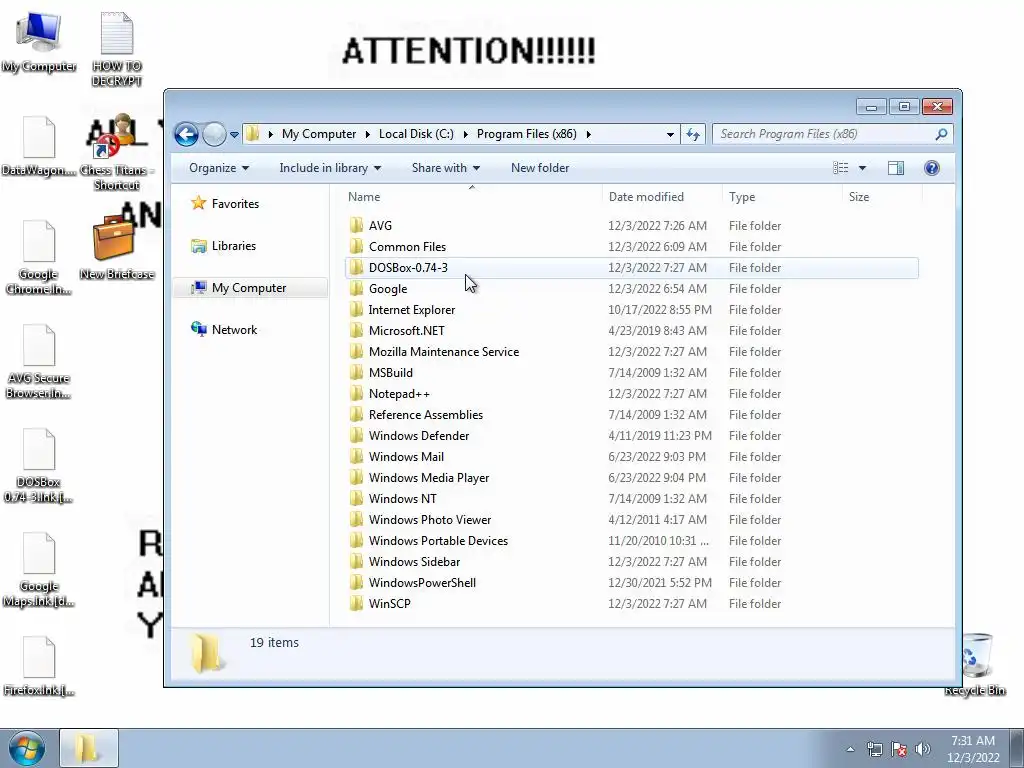The image size is (1024, 768).
Task: Open the Organize menu
Action: point(219,168)
